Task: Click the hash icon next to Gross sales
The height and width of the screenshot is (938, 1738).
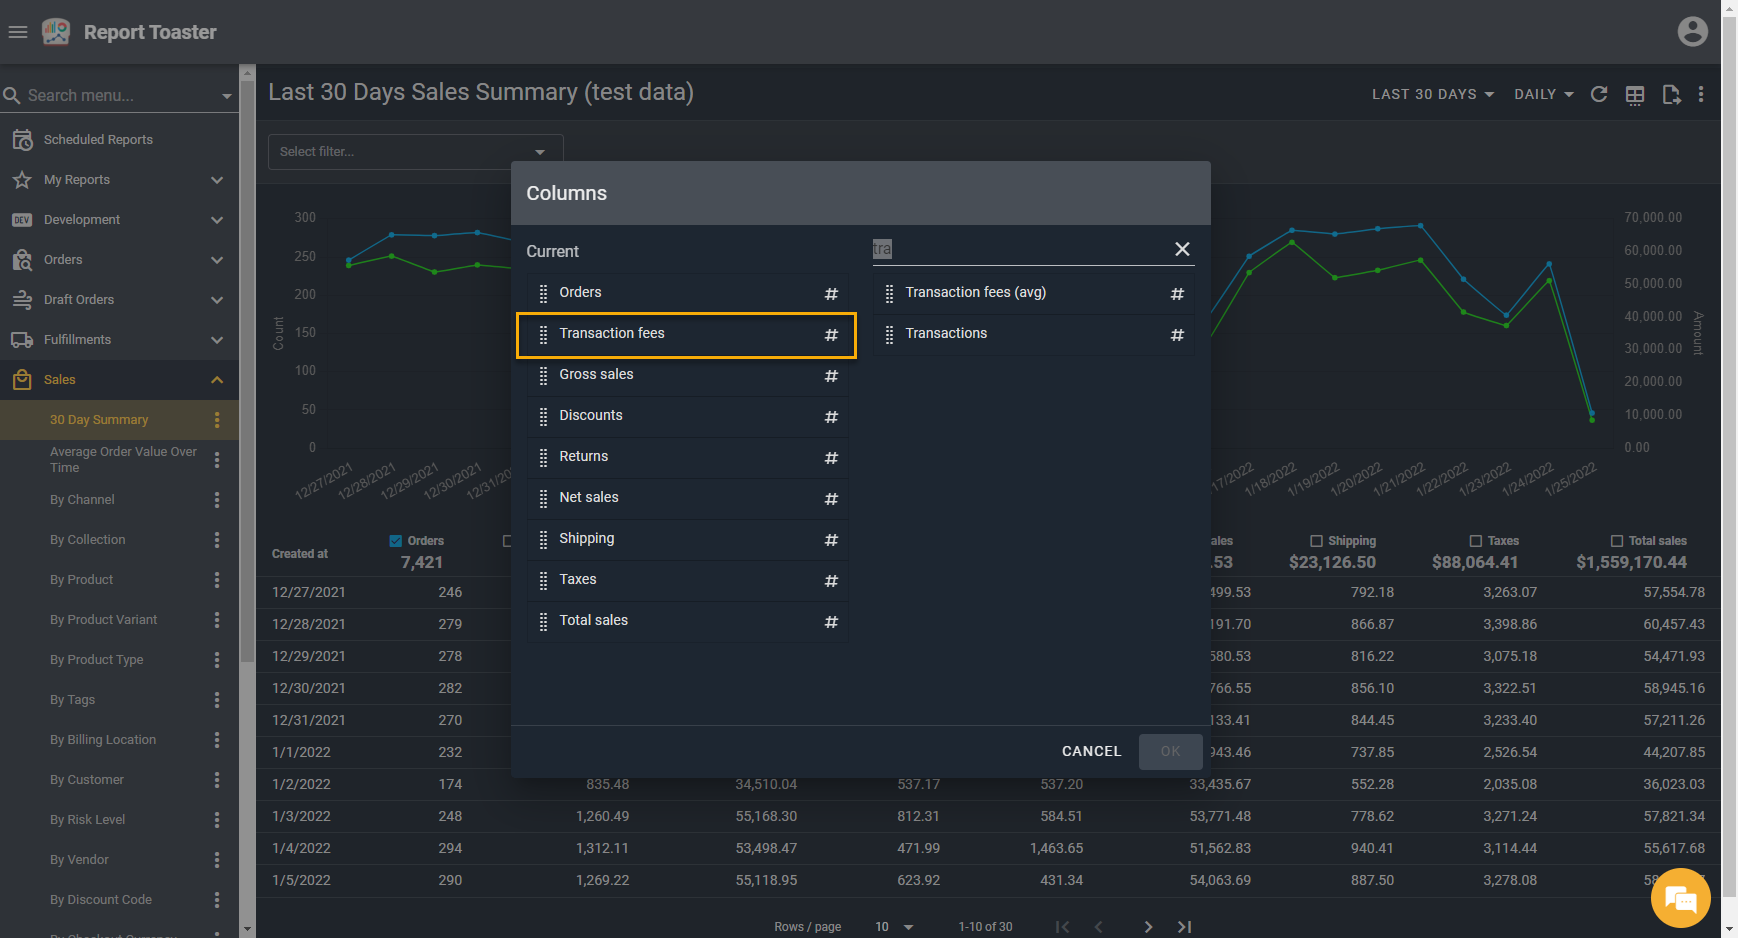Action: pos(831,376)
